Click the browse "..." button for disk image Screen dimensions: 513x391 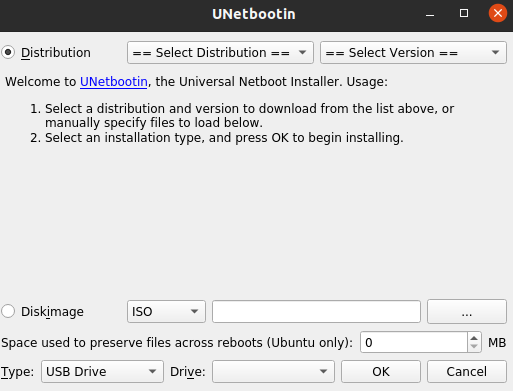pyautogui.click(x=467, y=311)
